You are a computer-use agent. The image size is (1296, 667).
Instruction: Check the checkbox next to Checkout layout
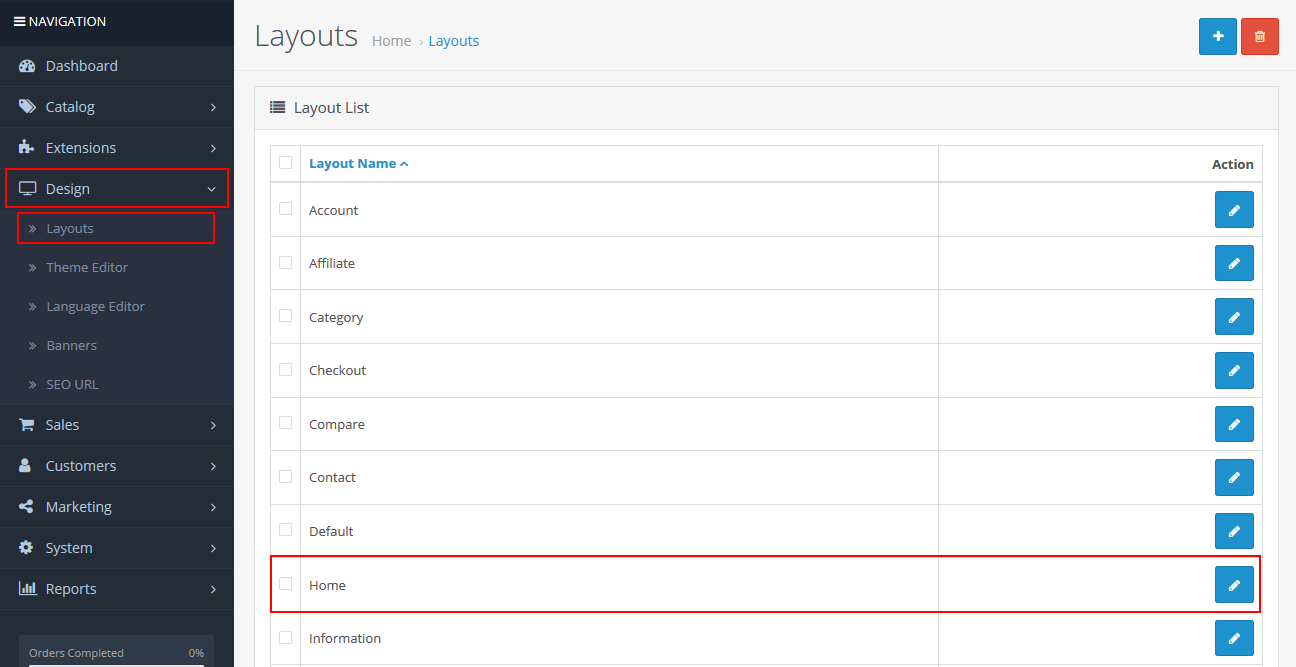point(286,370)
